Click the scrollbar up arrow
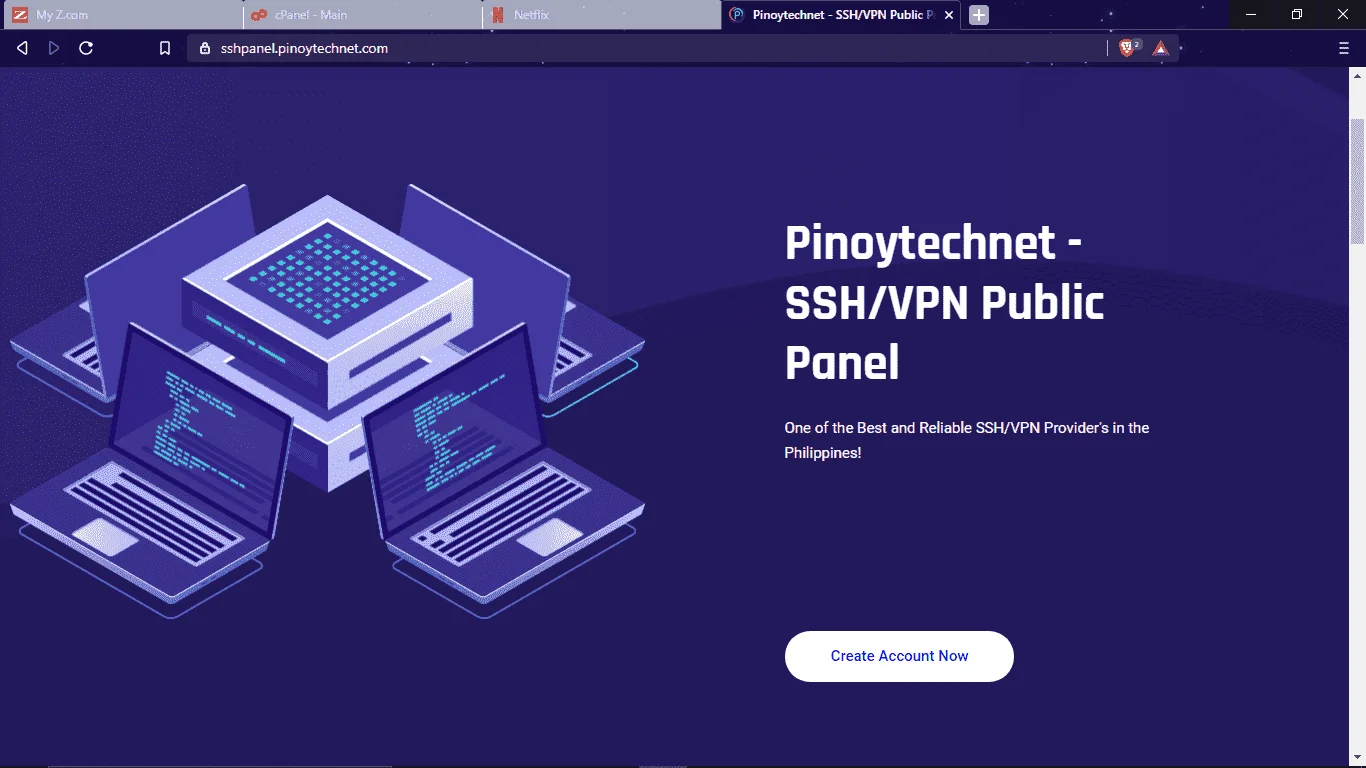 (x=1357, y=76)
